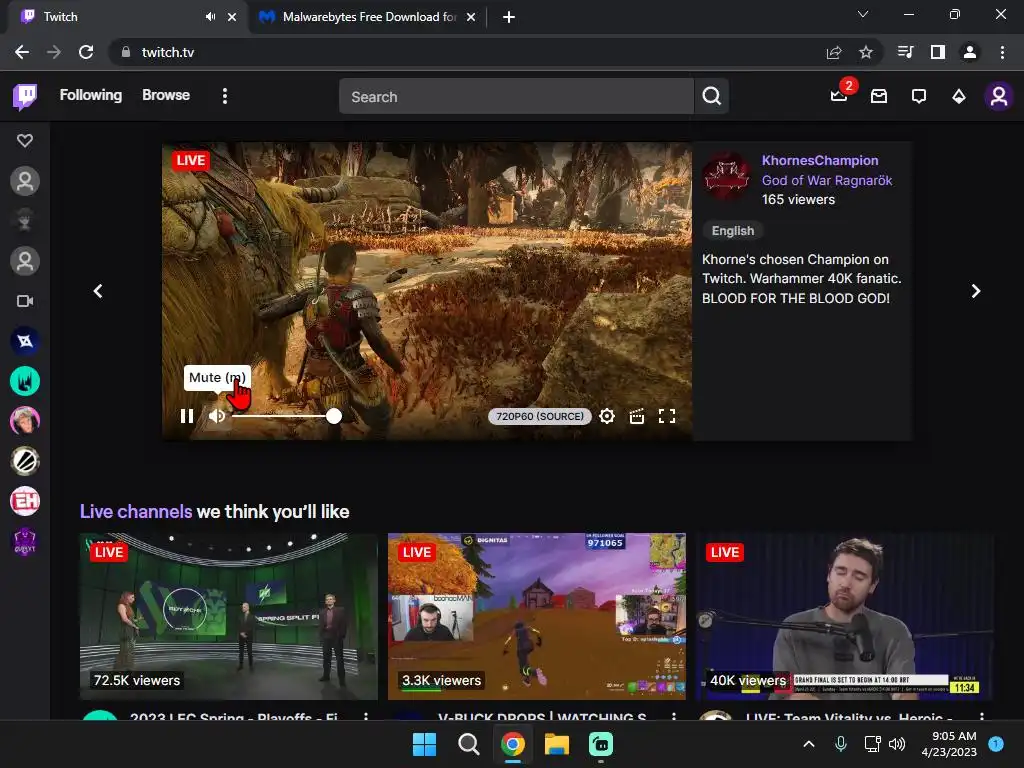Open the dark blue crossed-logo channel in sidebar
Viewport: 1024px width, 768px height.
pyautogui.click(x=25, y=341)
